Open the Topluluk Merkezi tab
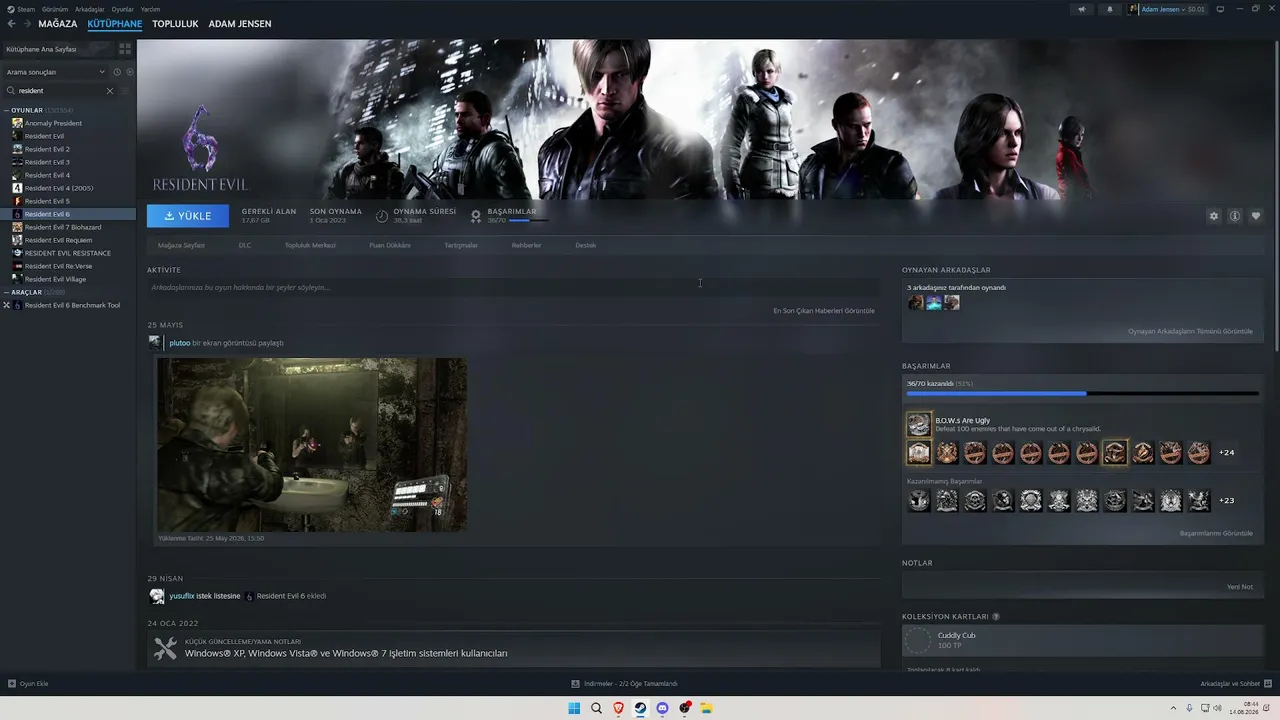The height and width of the screenshot is (720, 1280). pyautogui.click(x=310, y=245)
